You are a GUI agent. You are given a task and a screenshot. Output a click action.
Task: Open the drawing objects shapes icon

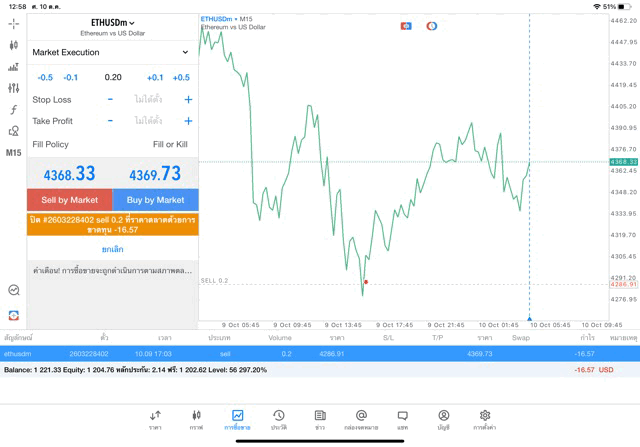pyautogui.click(x=13, y=131)
